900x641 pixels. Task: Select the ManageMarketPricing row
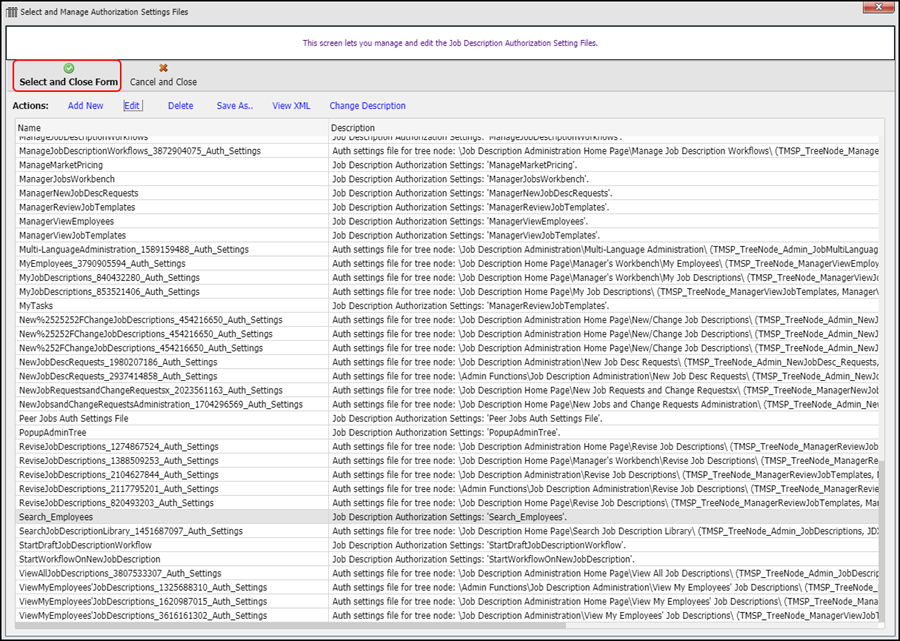click(x=447, y=165)
